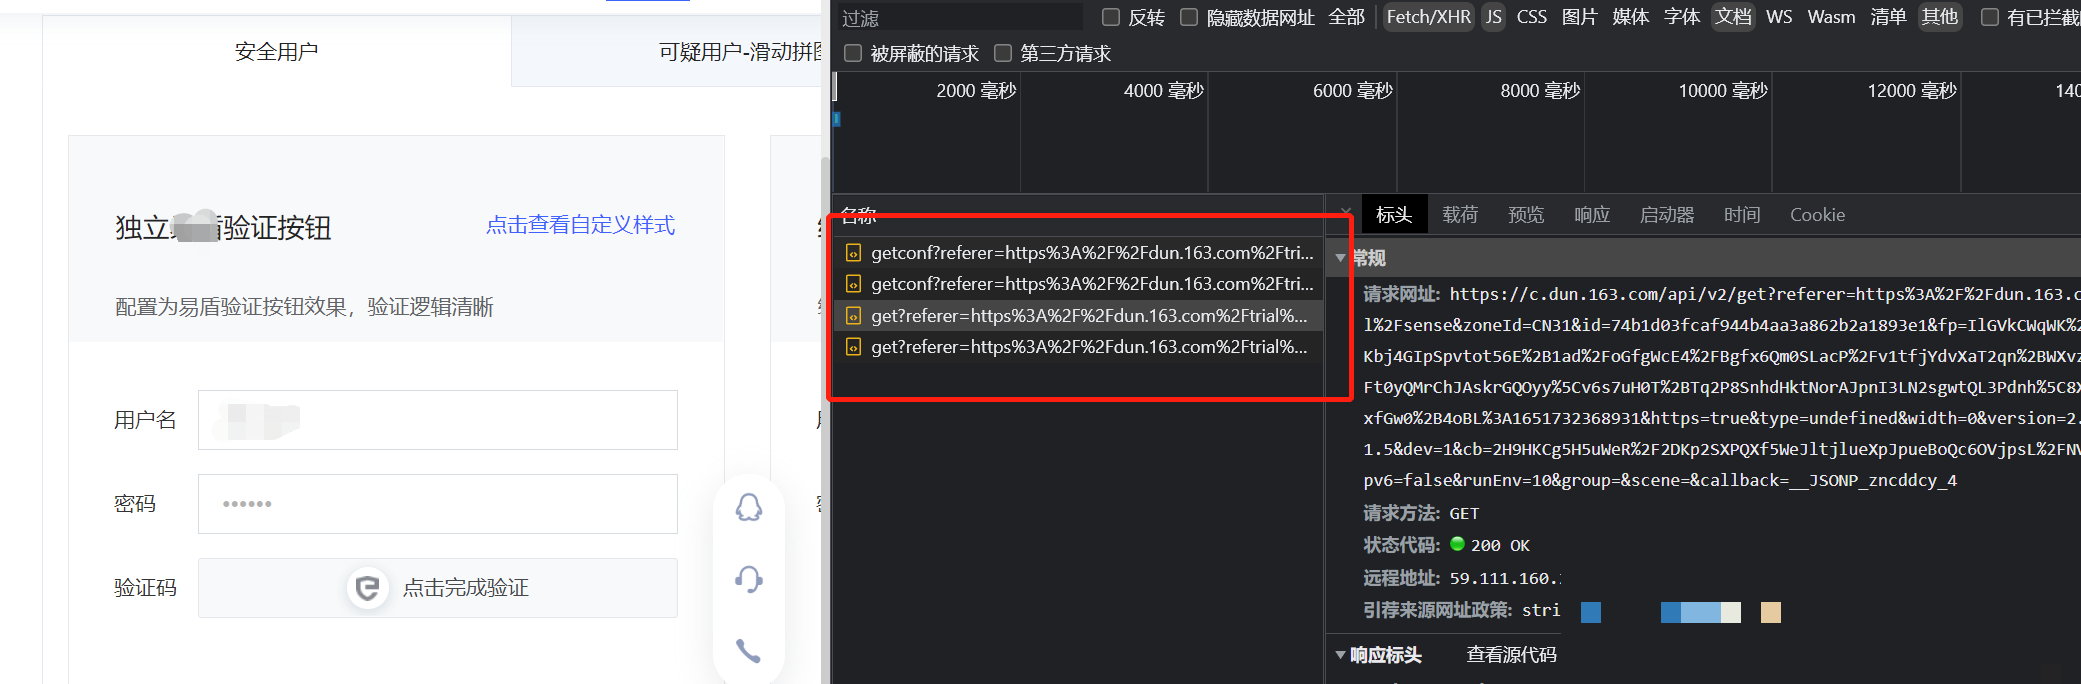
Task: Filter requests by 全部 type
Action: pos(1346,17)
